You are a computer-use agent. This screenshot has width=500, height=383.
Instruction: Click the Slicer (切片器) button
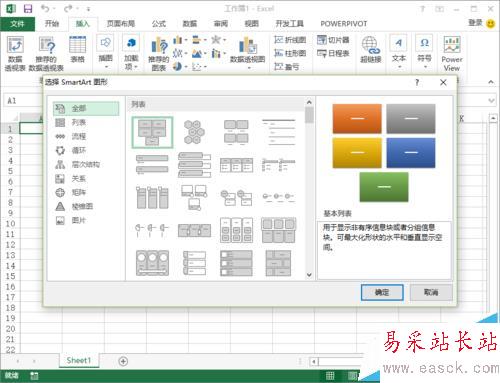pos(333,40)
